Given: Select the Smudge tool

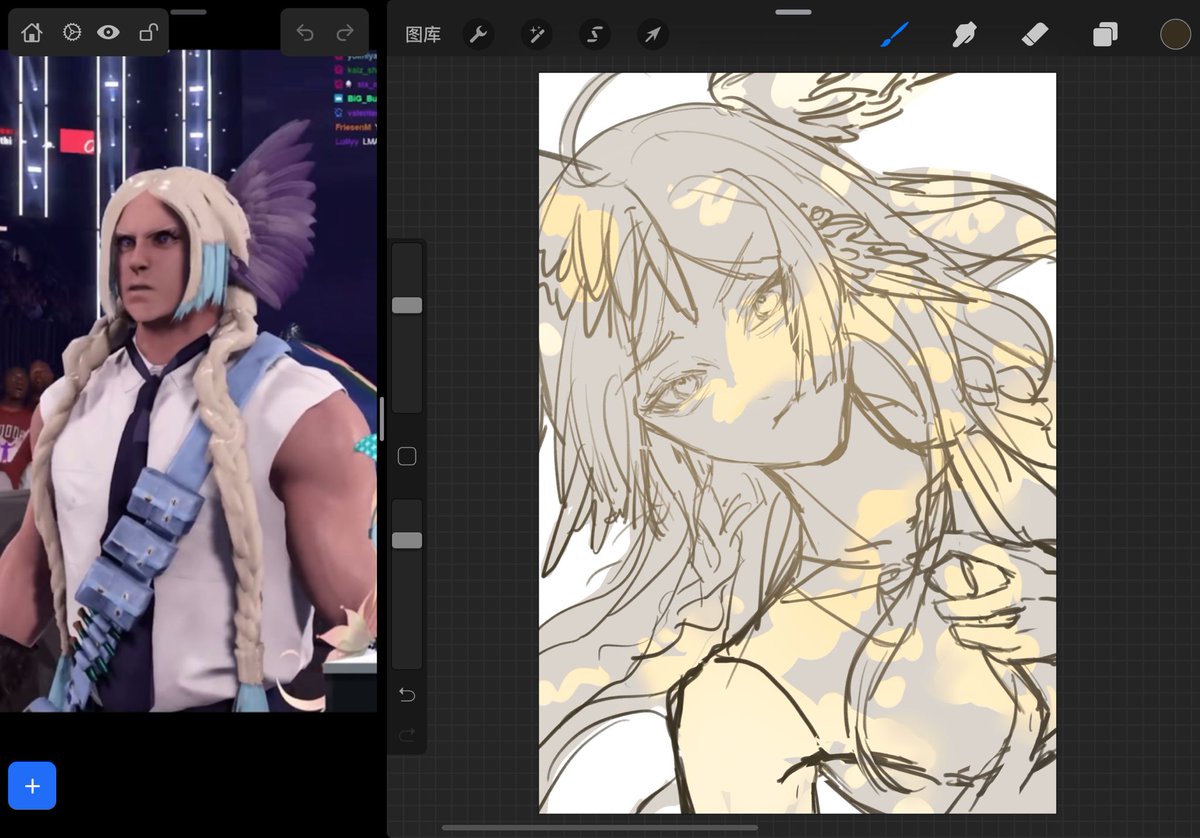Looking at the screenshot, I should point(964,35).
